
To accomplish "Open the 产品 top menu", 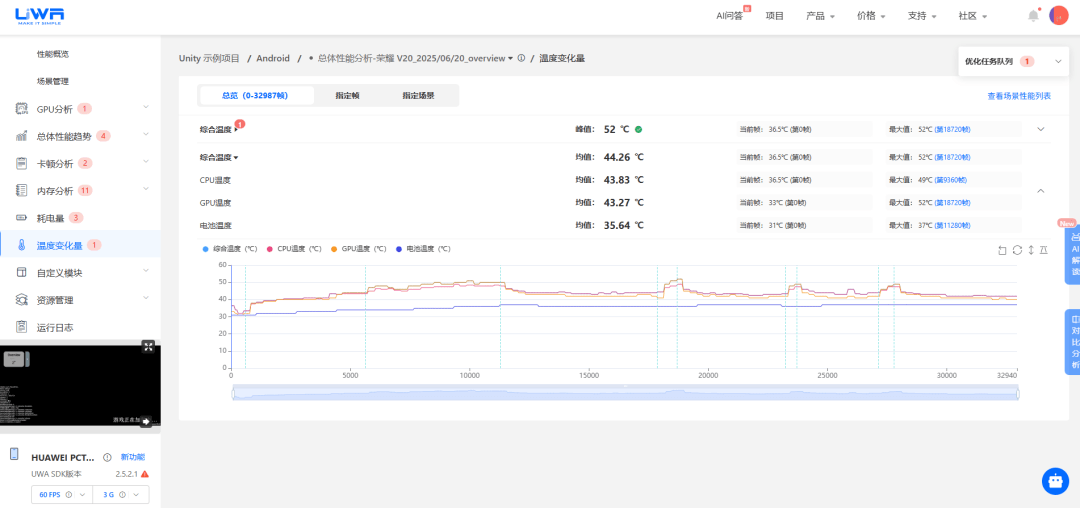I will tap(820, 16).
